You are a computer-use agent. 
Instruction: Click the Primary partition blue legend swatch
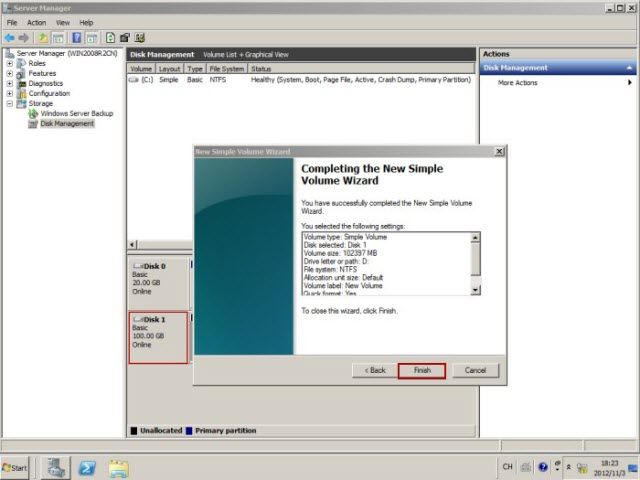(x=189, y=431)
